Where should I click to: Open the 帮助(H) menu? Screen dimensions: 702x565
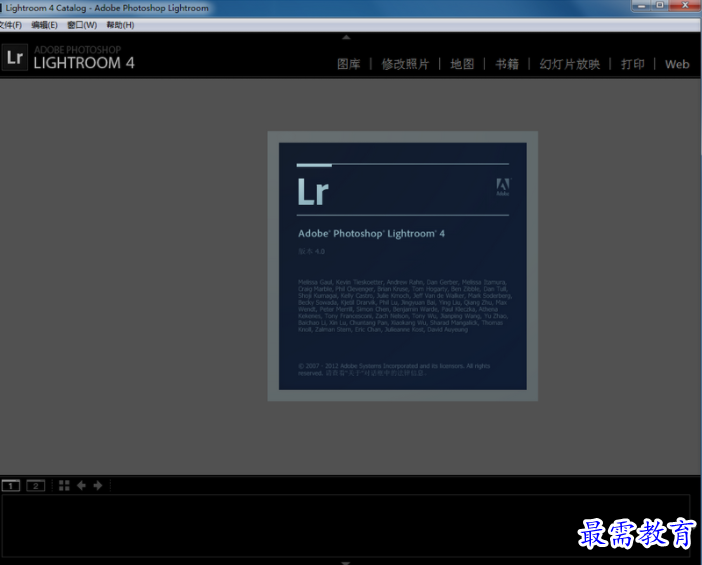click(120, 25)
